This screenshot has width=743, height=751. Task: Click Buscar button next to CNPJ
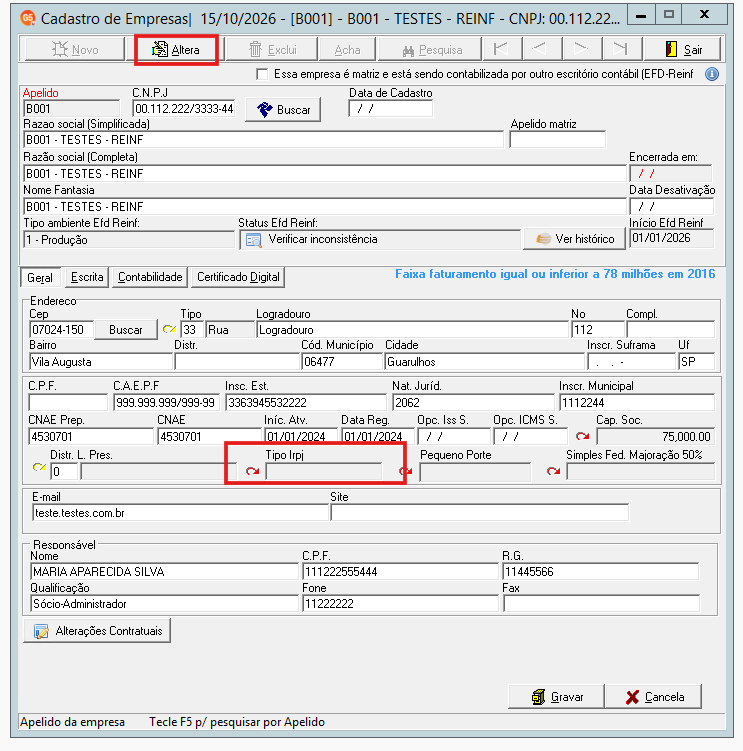(x=283, y=110)
